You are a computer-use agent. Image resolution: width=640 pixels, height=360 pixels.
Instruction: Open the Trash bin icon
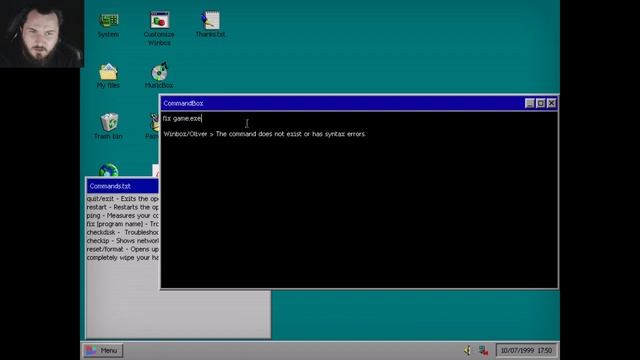108,126
